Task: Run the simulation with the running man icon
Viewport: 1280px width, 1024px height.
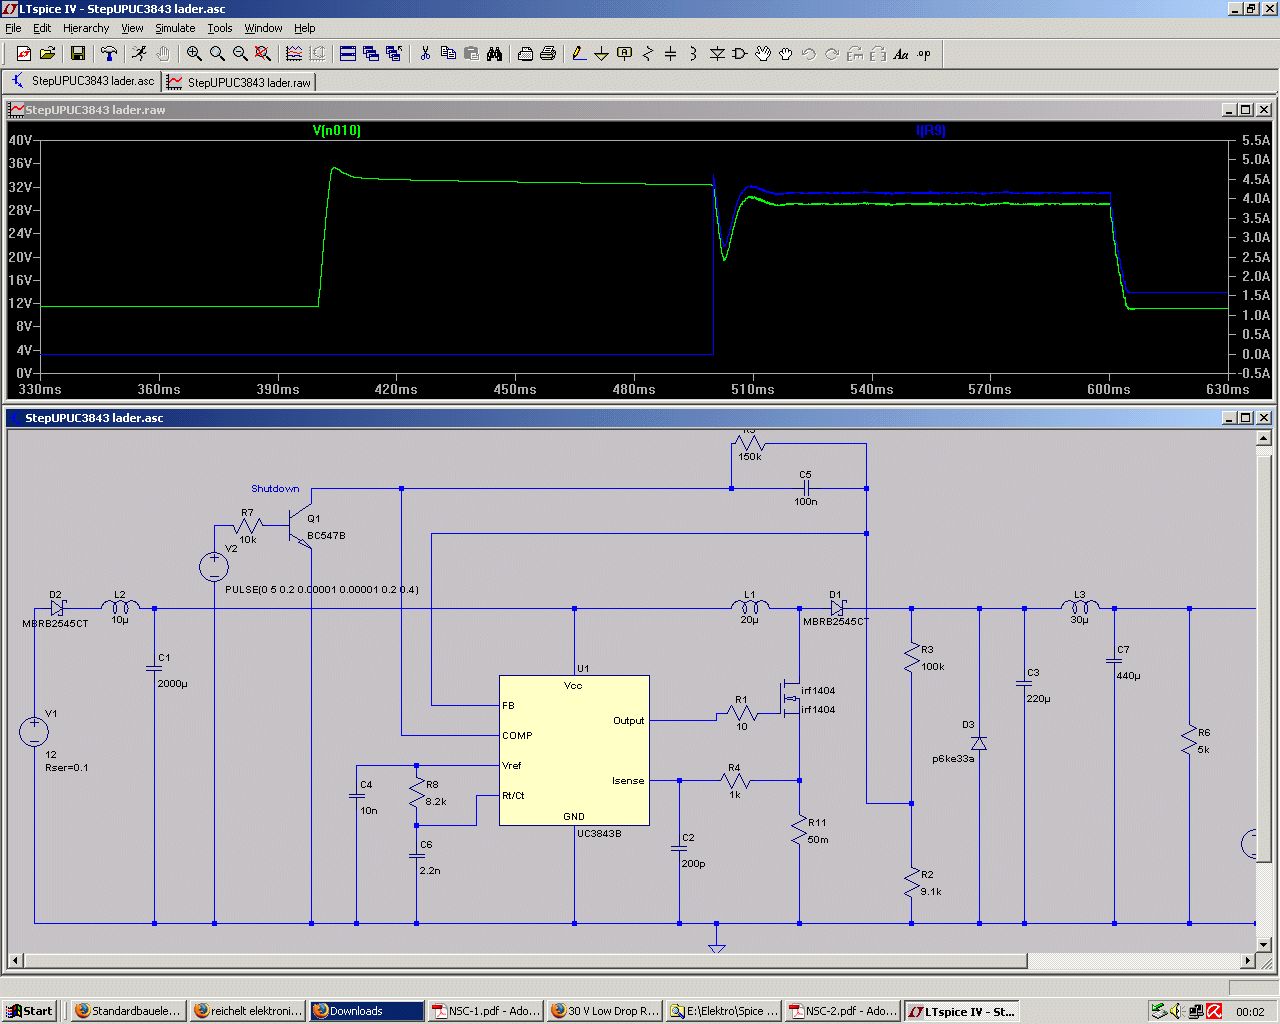Action: click(x=139, y=54)
